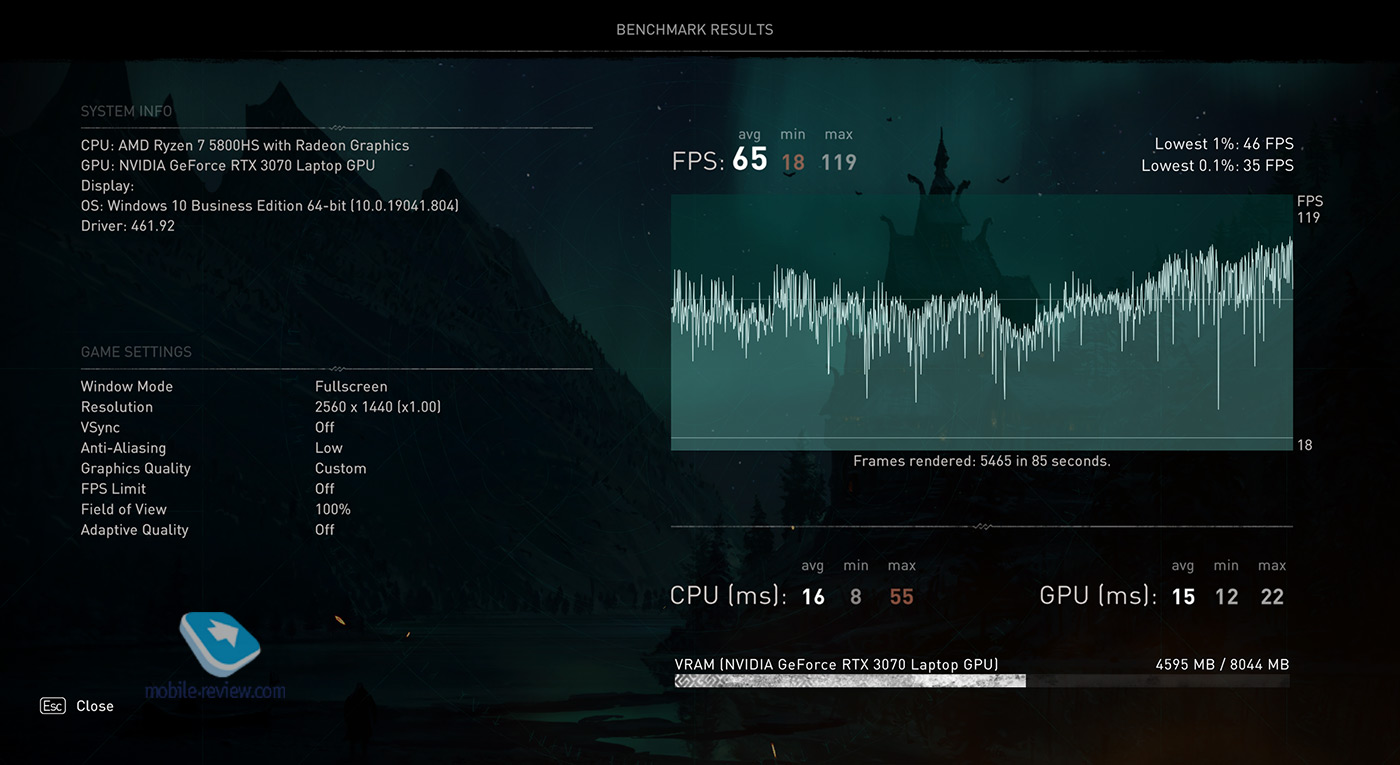
Task: Click the CPU average value 16
Action: 813,597
